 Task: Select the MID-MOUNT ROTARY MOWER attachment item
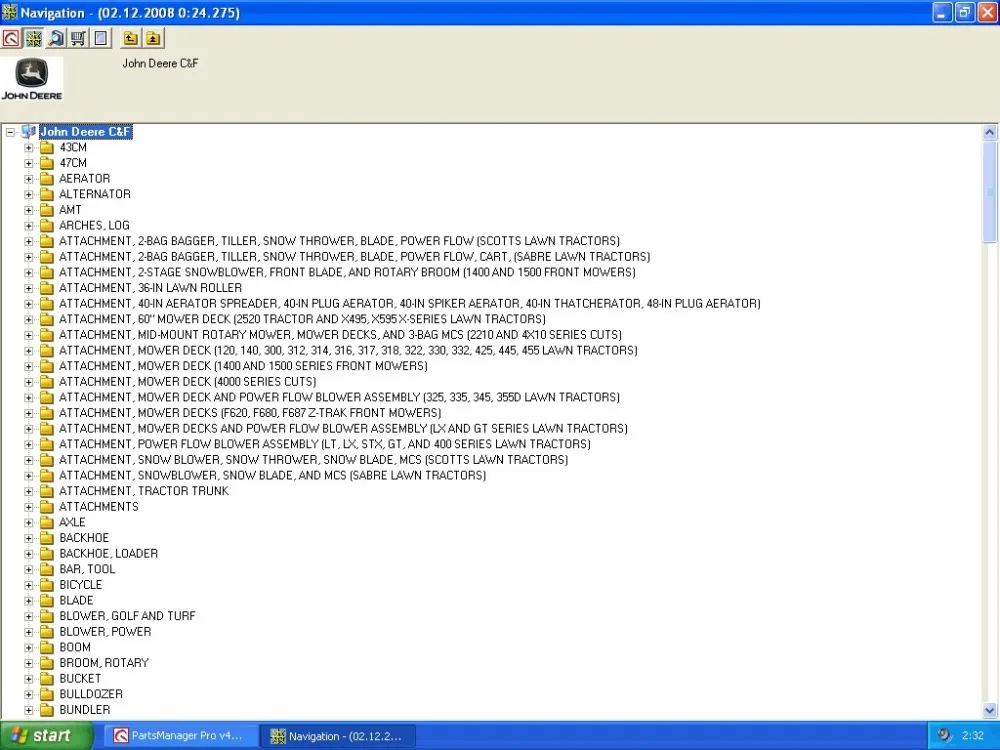(340, 335)
